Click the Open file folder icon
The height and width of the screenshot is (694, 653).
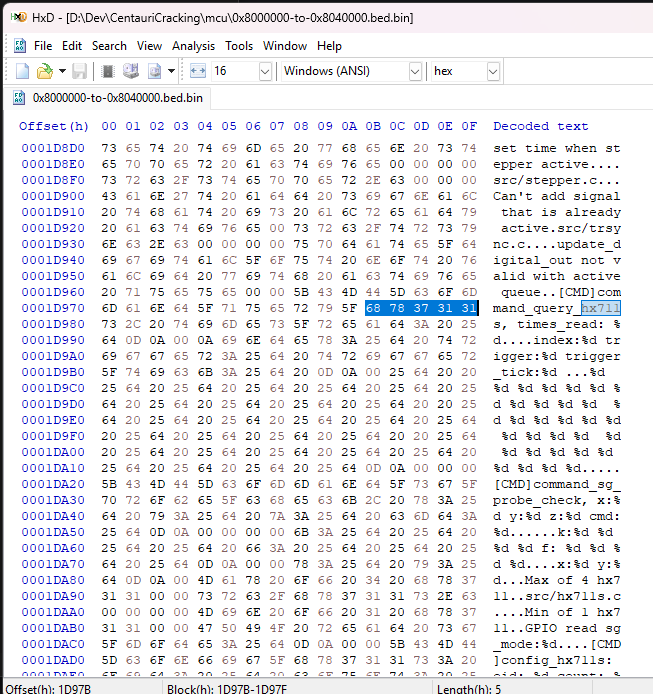[x=44, y=71]
